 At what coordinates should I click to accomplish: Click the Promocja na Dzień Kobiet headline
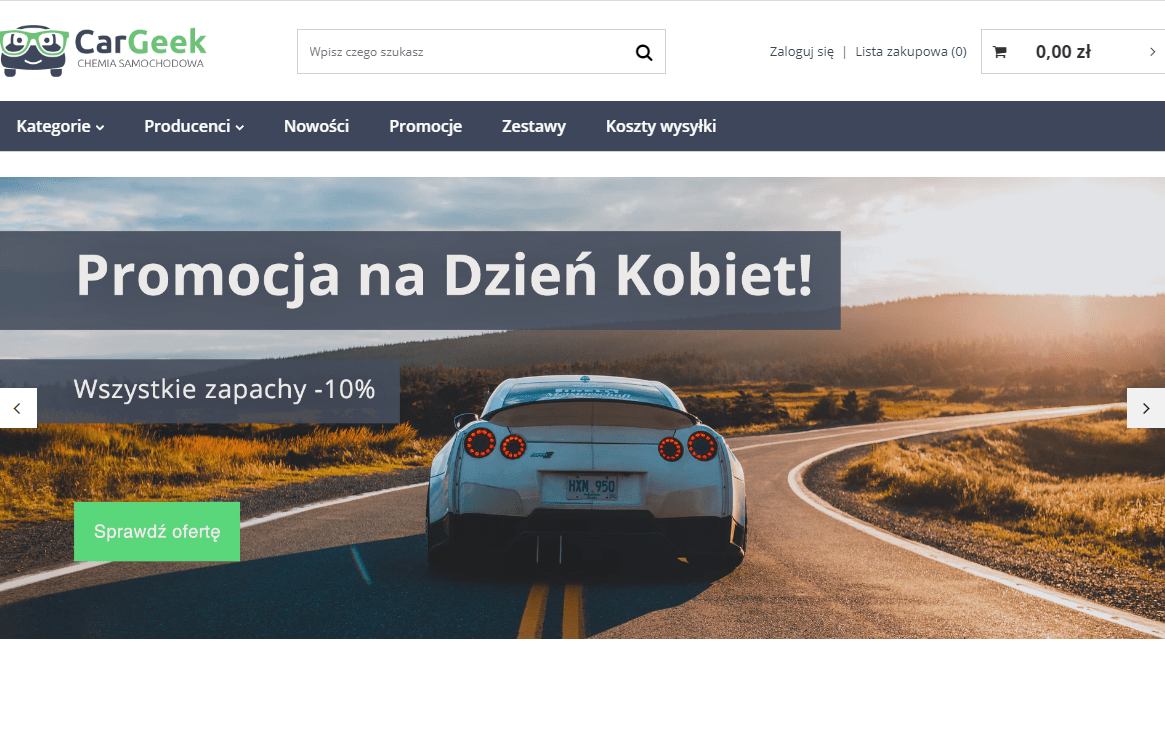[x=444, y=276]
